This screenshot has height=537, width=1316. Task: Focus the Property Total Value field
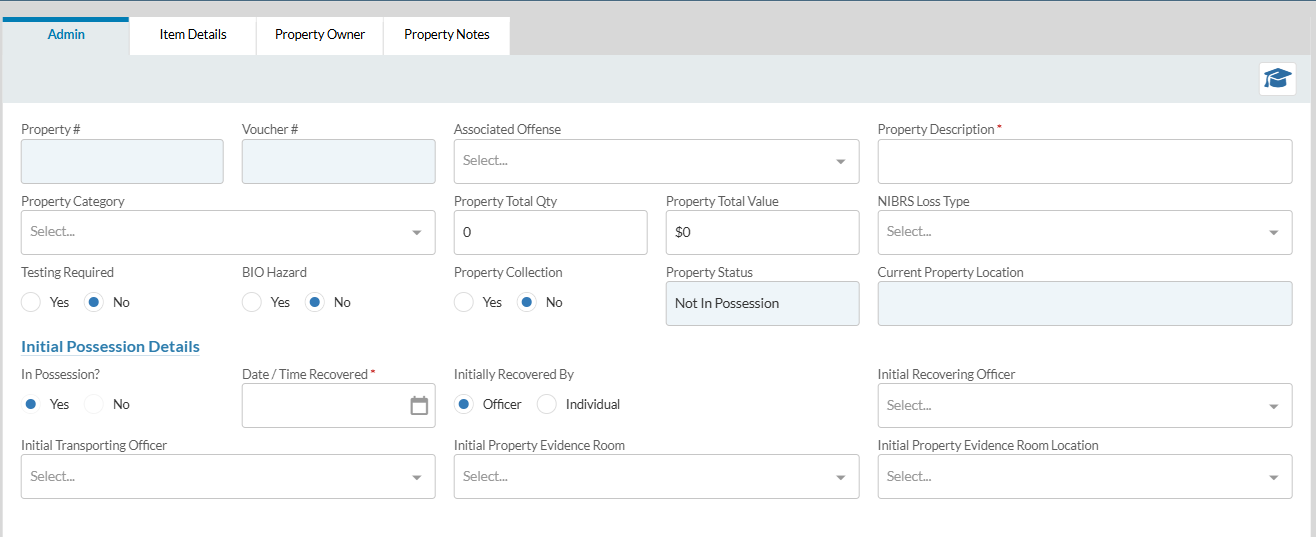(x=762, y=232)
